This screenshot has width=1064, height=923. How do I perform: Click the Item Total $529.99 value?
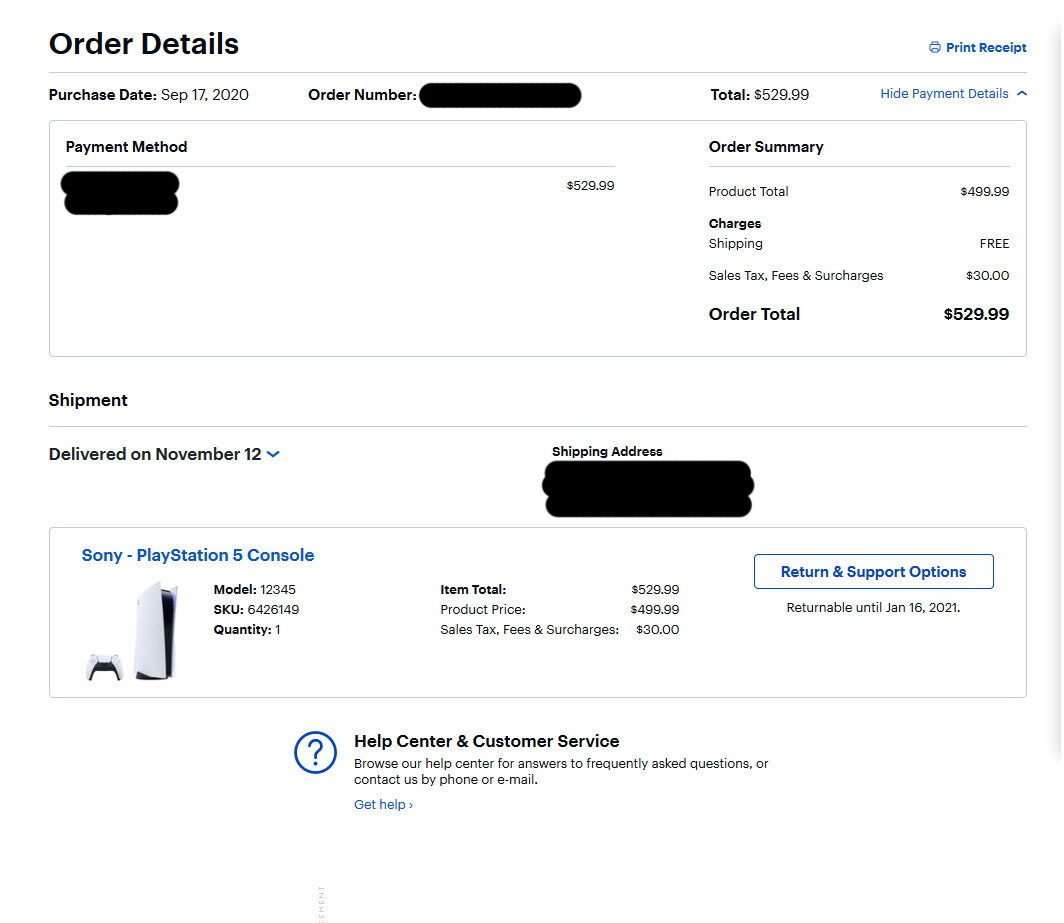[655, 590]
